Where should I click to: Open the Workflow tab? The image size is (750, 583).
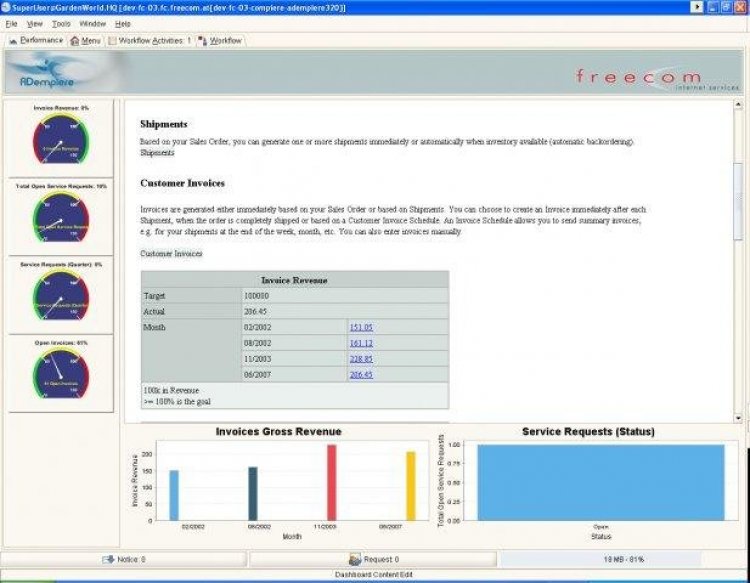click(x=220, y=41)
